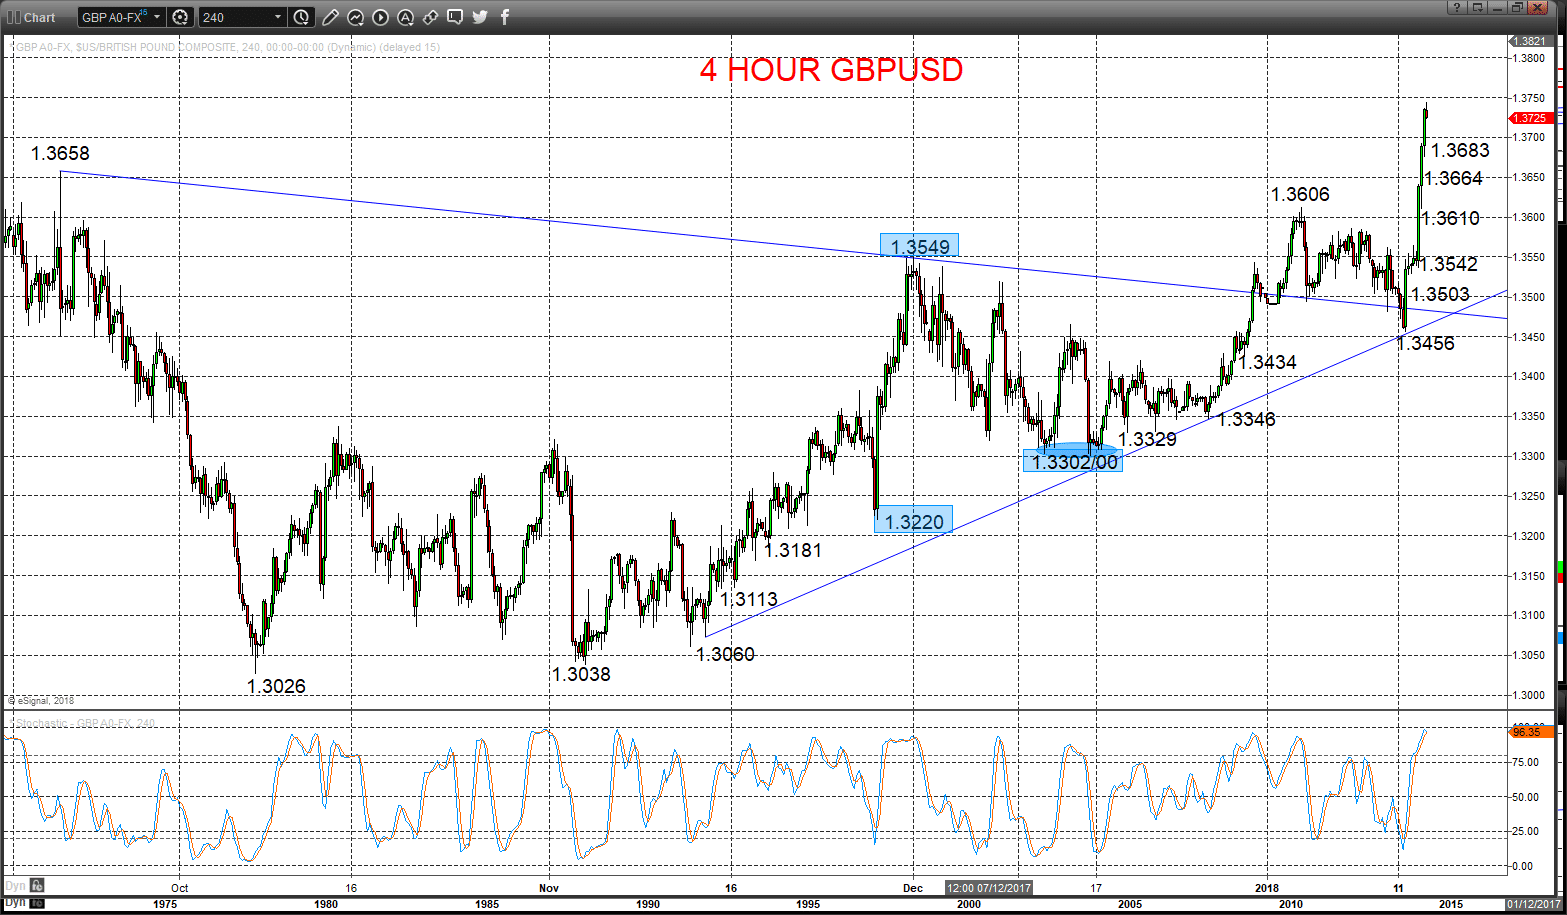
Task: Open the studies line-chart icon
Action: (x=356, y=17)
